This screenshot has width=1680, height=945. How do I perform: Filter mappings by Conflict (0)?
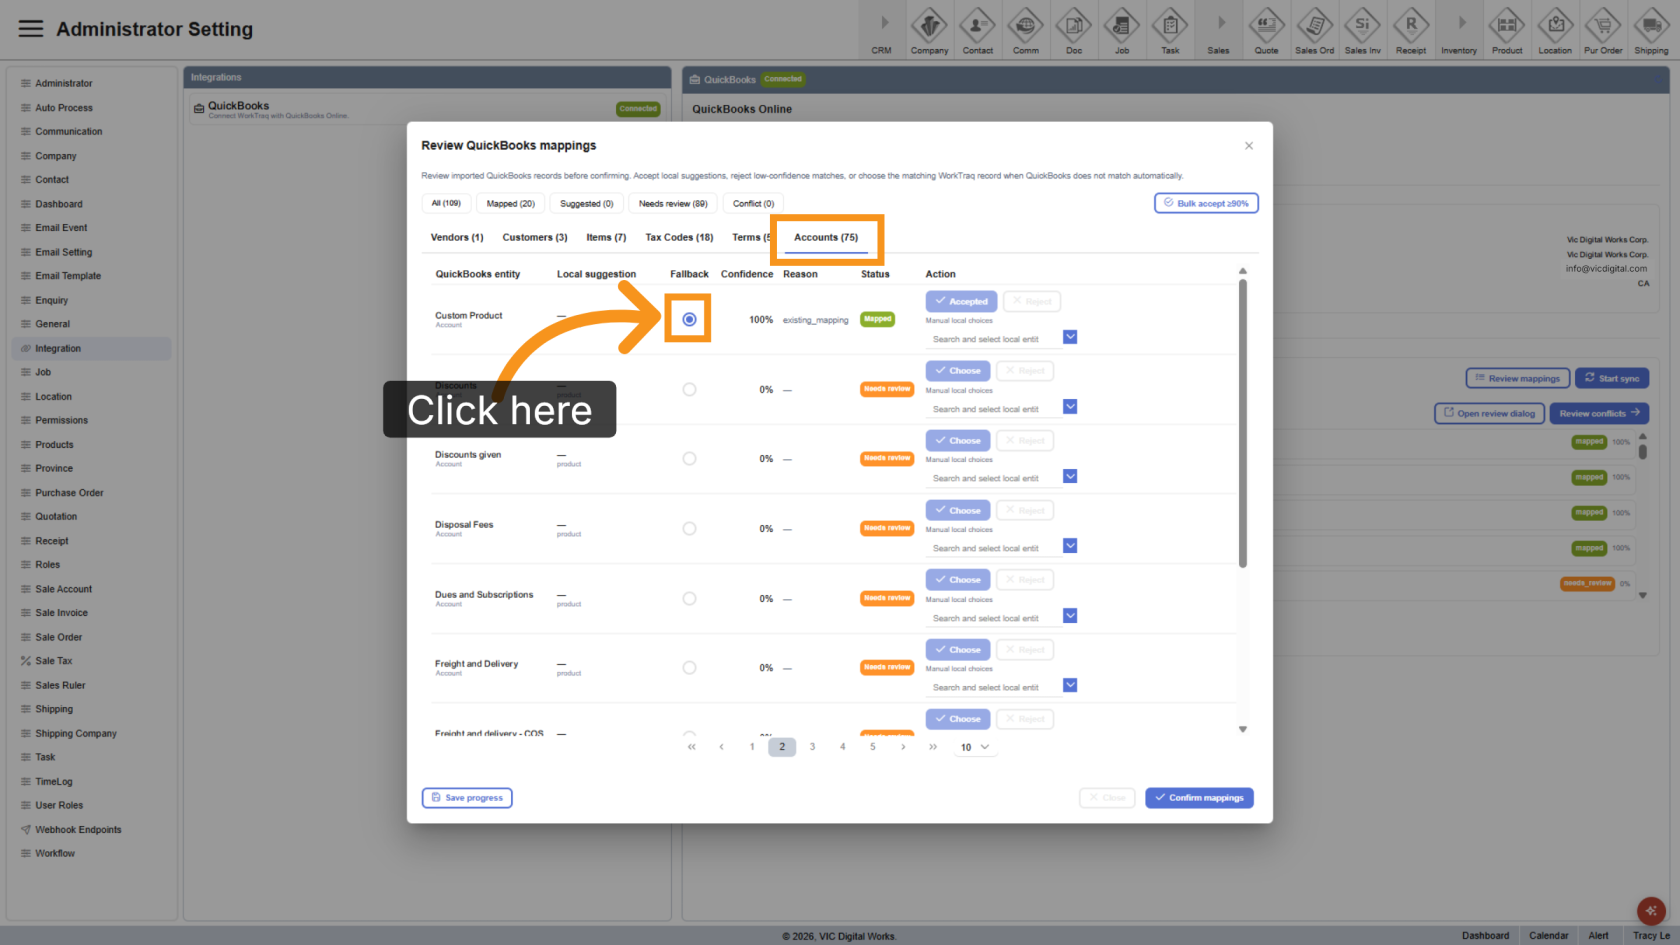coord(753,203)
